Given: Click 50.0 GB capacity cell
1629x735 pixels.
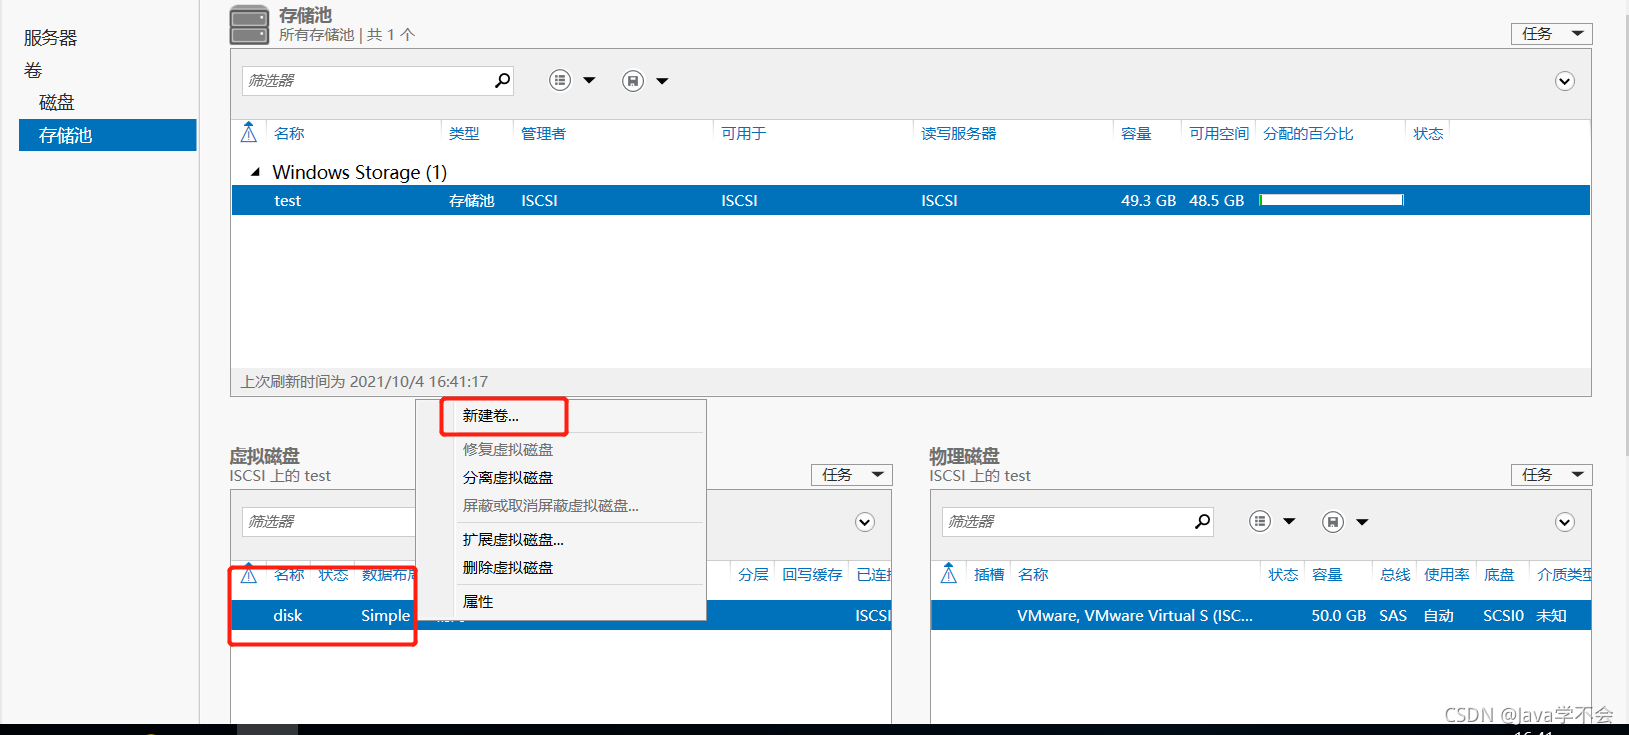Looking at the screenshot, I should click(1338, 616).
